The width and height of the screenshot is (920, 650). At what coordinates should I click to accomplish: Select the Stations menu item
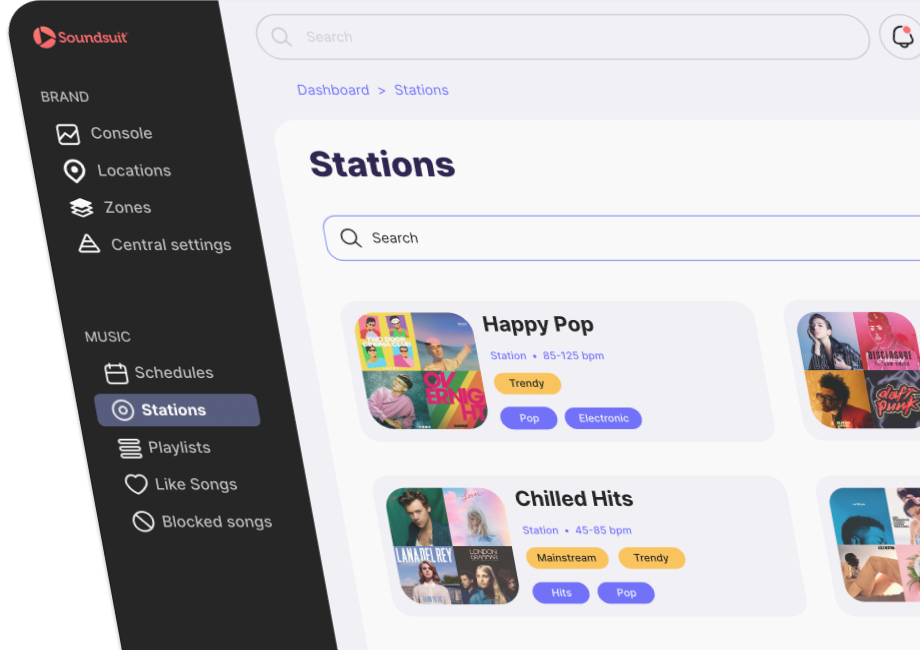pyautogui.click(x=177, y=410)
